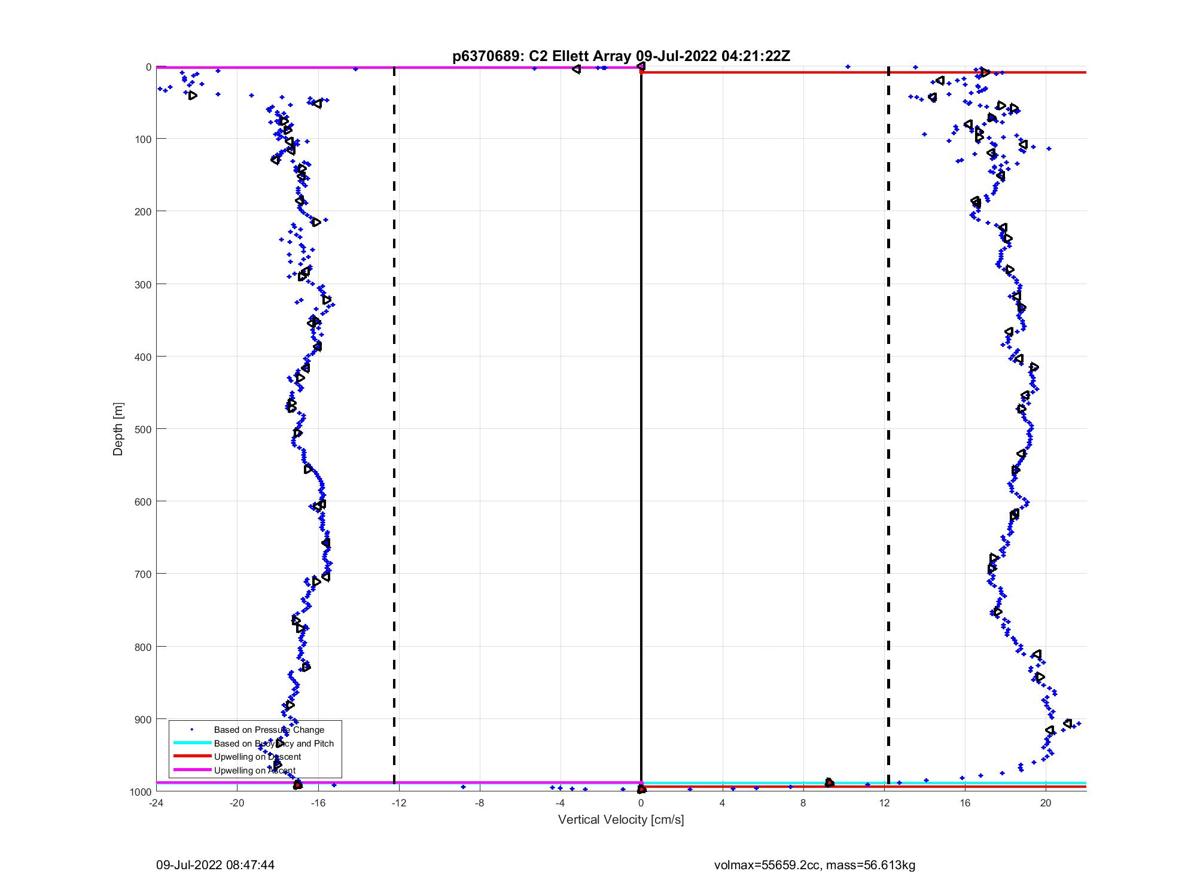Image resolution: width=1200 pixels, height=889 pixels.
Task: Click the 4 tick on velocity axis
Action: [x=722, y=802]
